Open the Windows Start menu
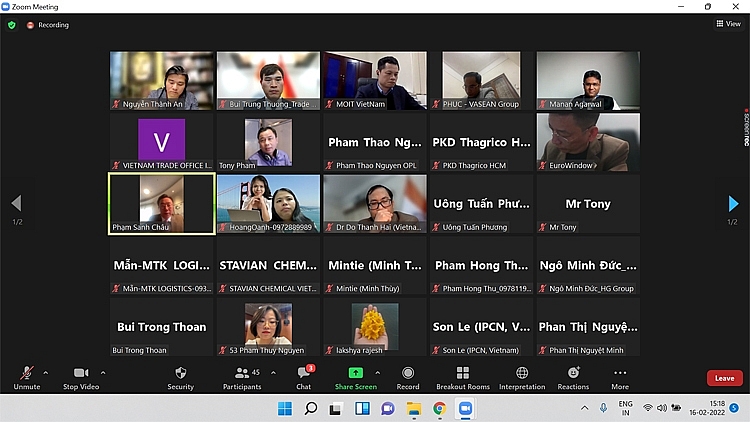The image size is (750, 422). tap(284, 408)
